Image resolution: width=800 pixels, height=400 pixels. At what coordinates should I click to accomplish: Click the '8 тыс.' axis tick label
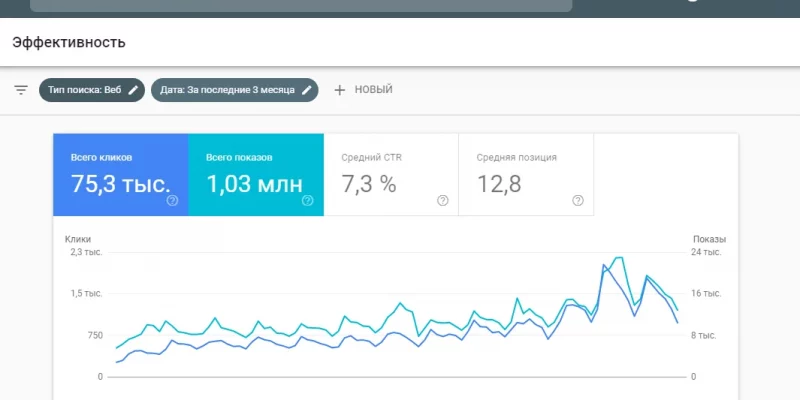click(x=704, y=336)
